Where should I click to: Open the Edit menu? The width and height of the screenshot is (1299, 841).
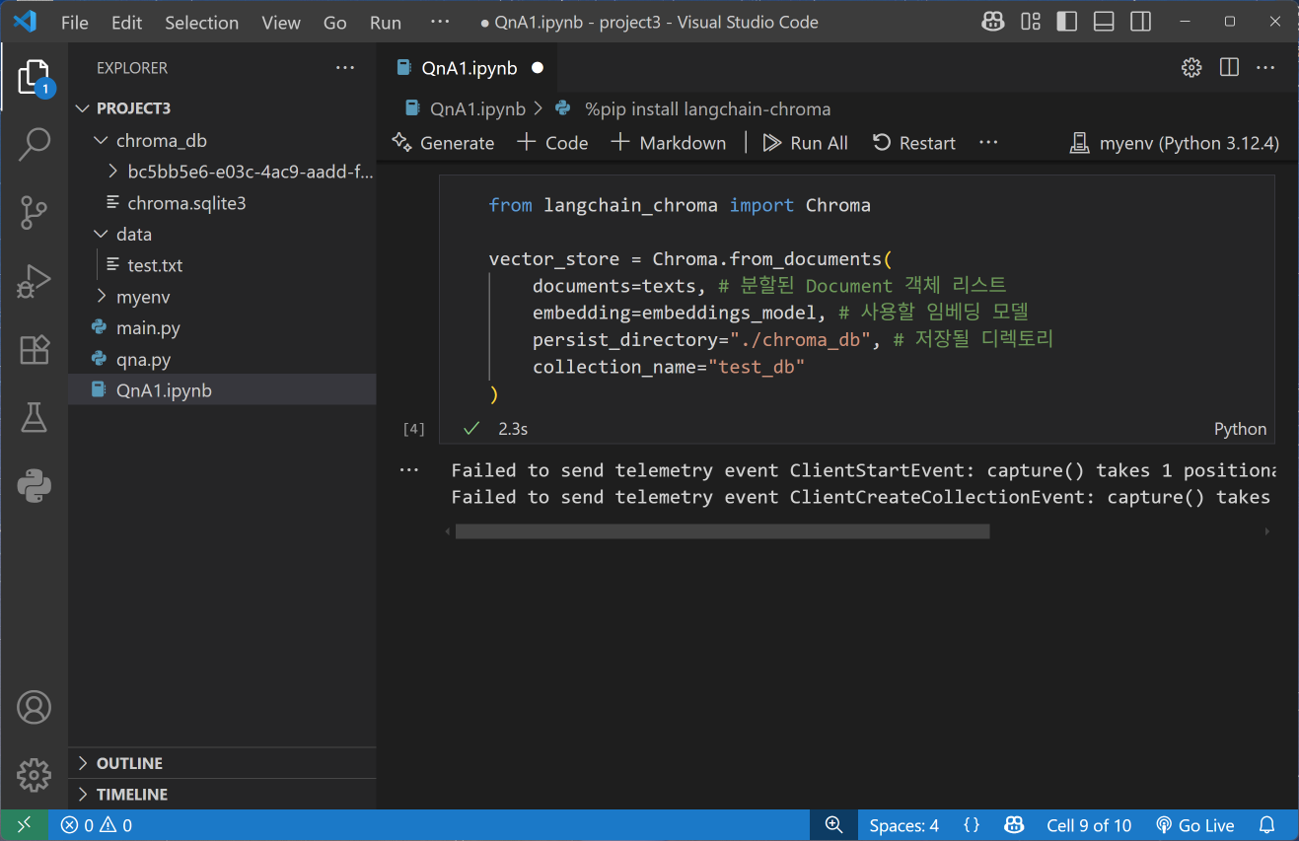(127, 22)
